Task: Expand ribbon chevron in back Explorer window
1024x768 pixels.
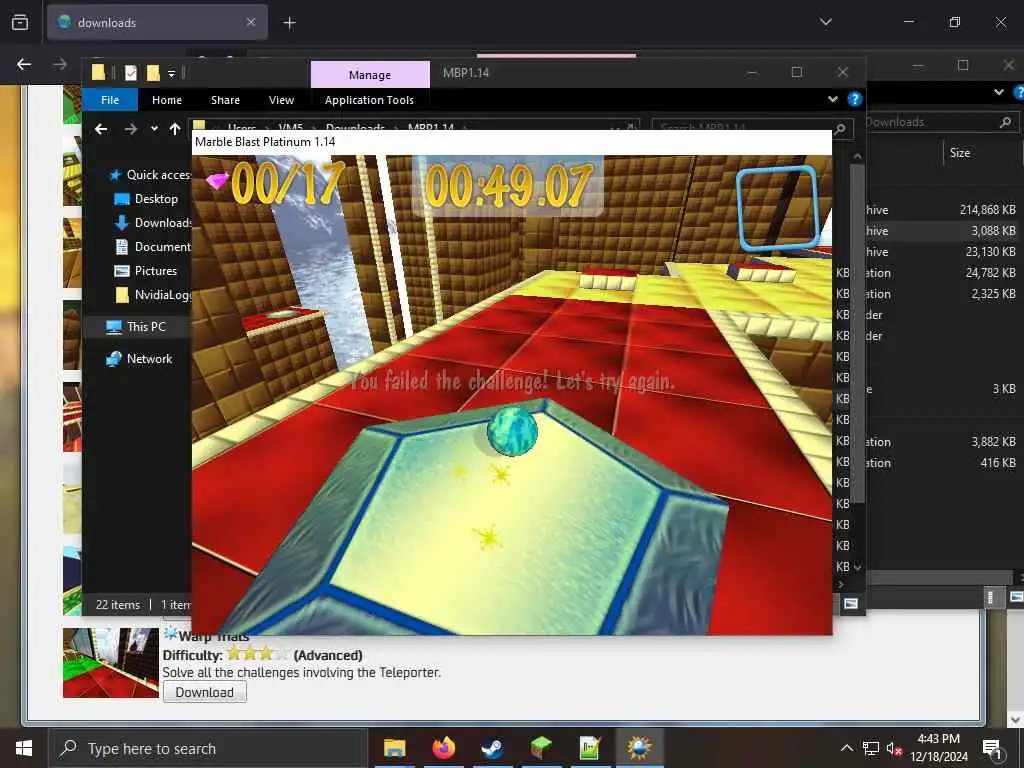Action: click(999, 92)
